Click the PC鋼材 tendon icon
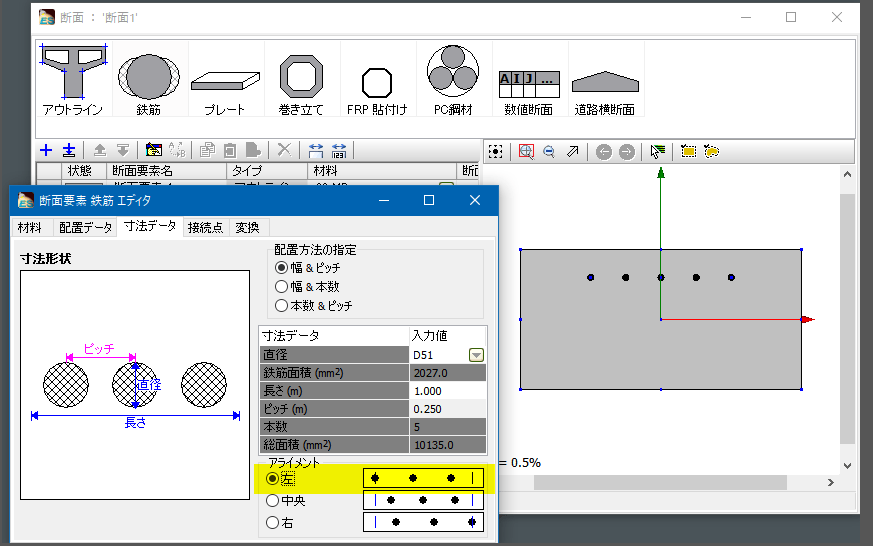The height and width of the screenshot is (546, 873). point(453,80)
